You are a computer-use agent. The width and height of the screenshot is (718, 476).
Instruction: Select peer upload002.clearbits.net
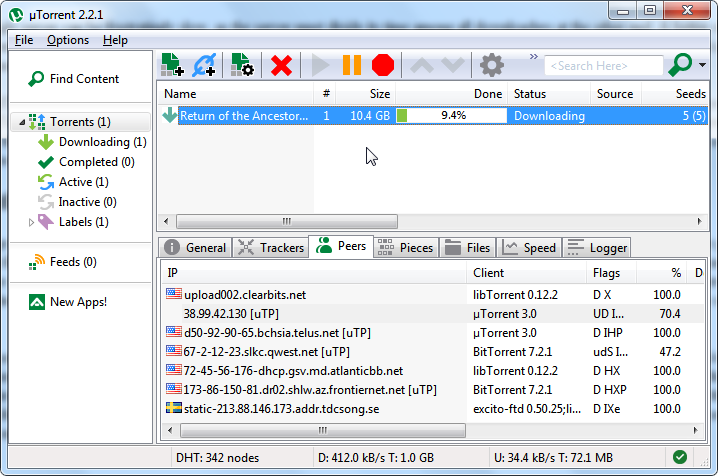pyautogui.click(x=433, y=295)
